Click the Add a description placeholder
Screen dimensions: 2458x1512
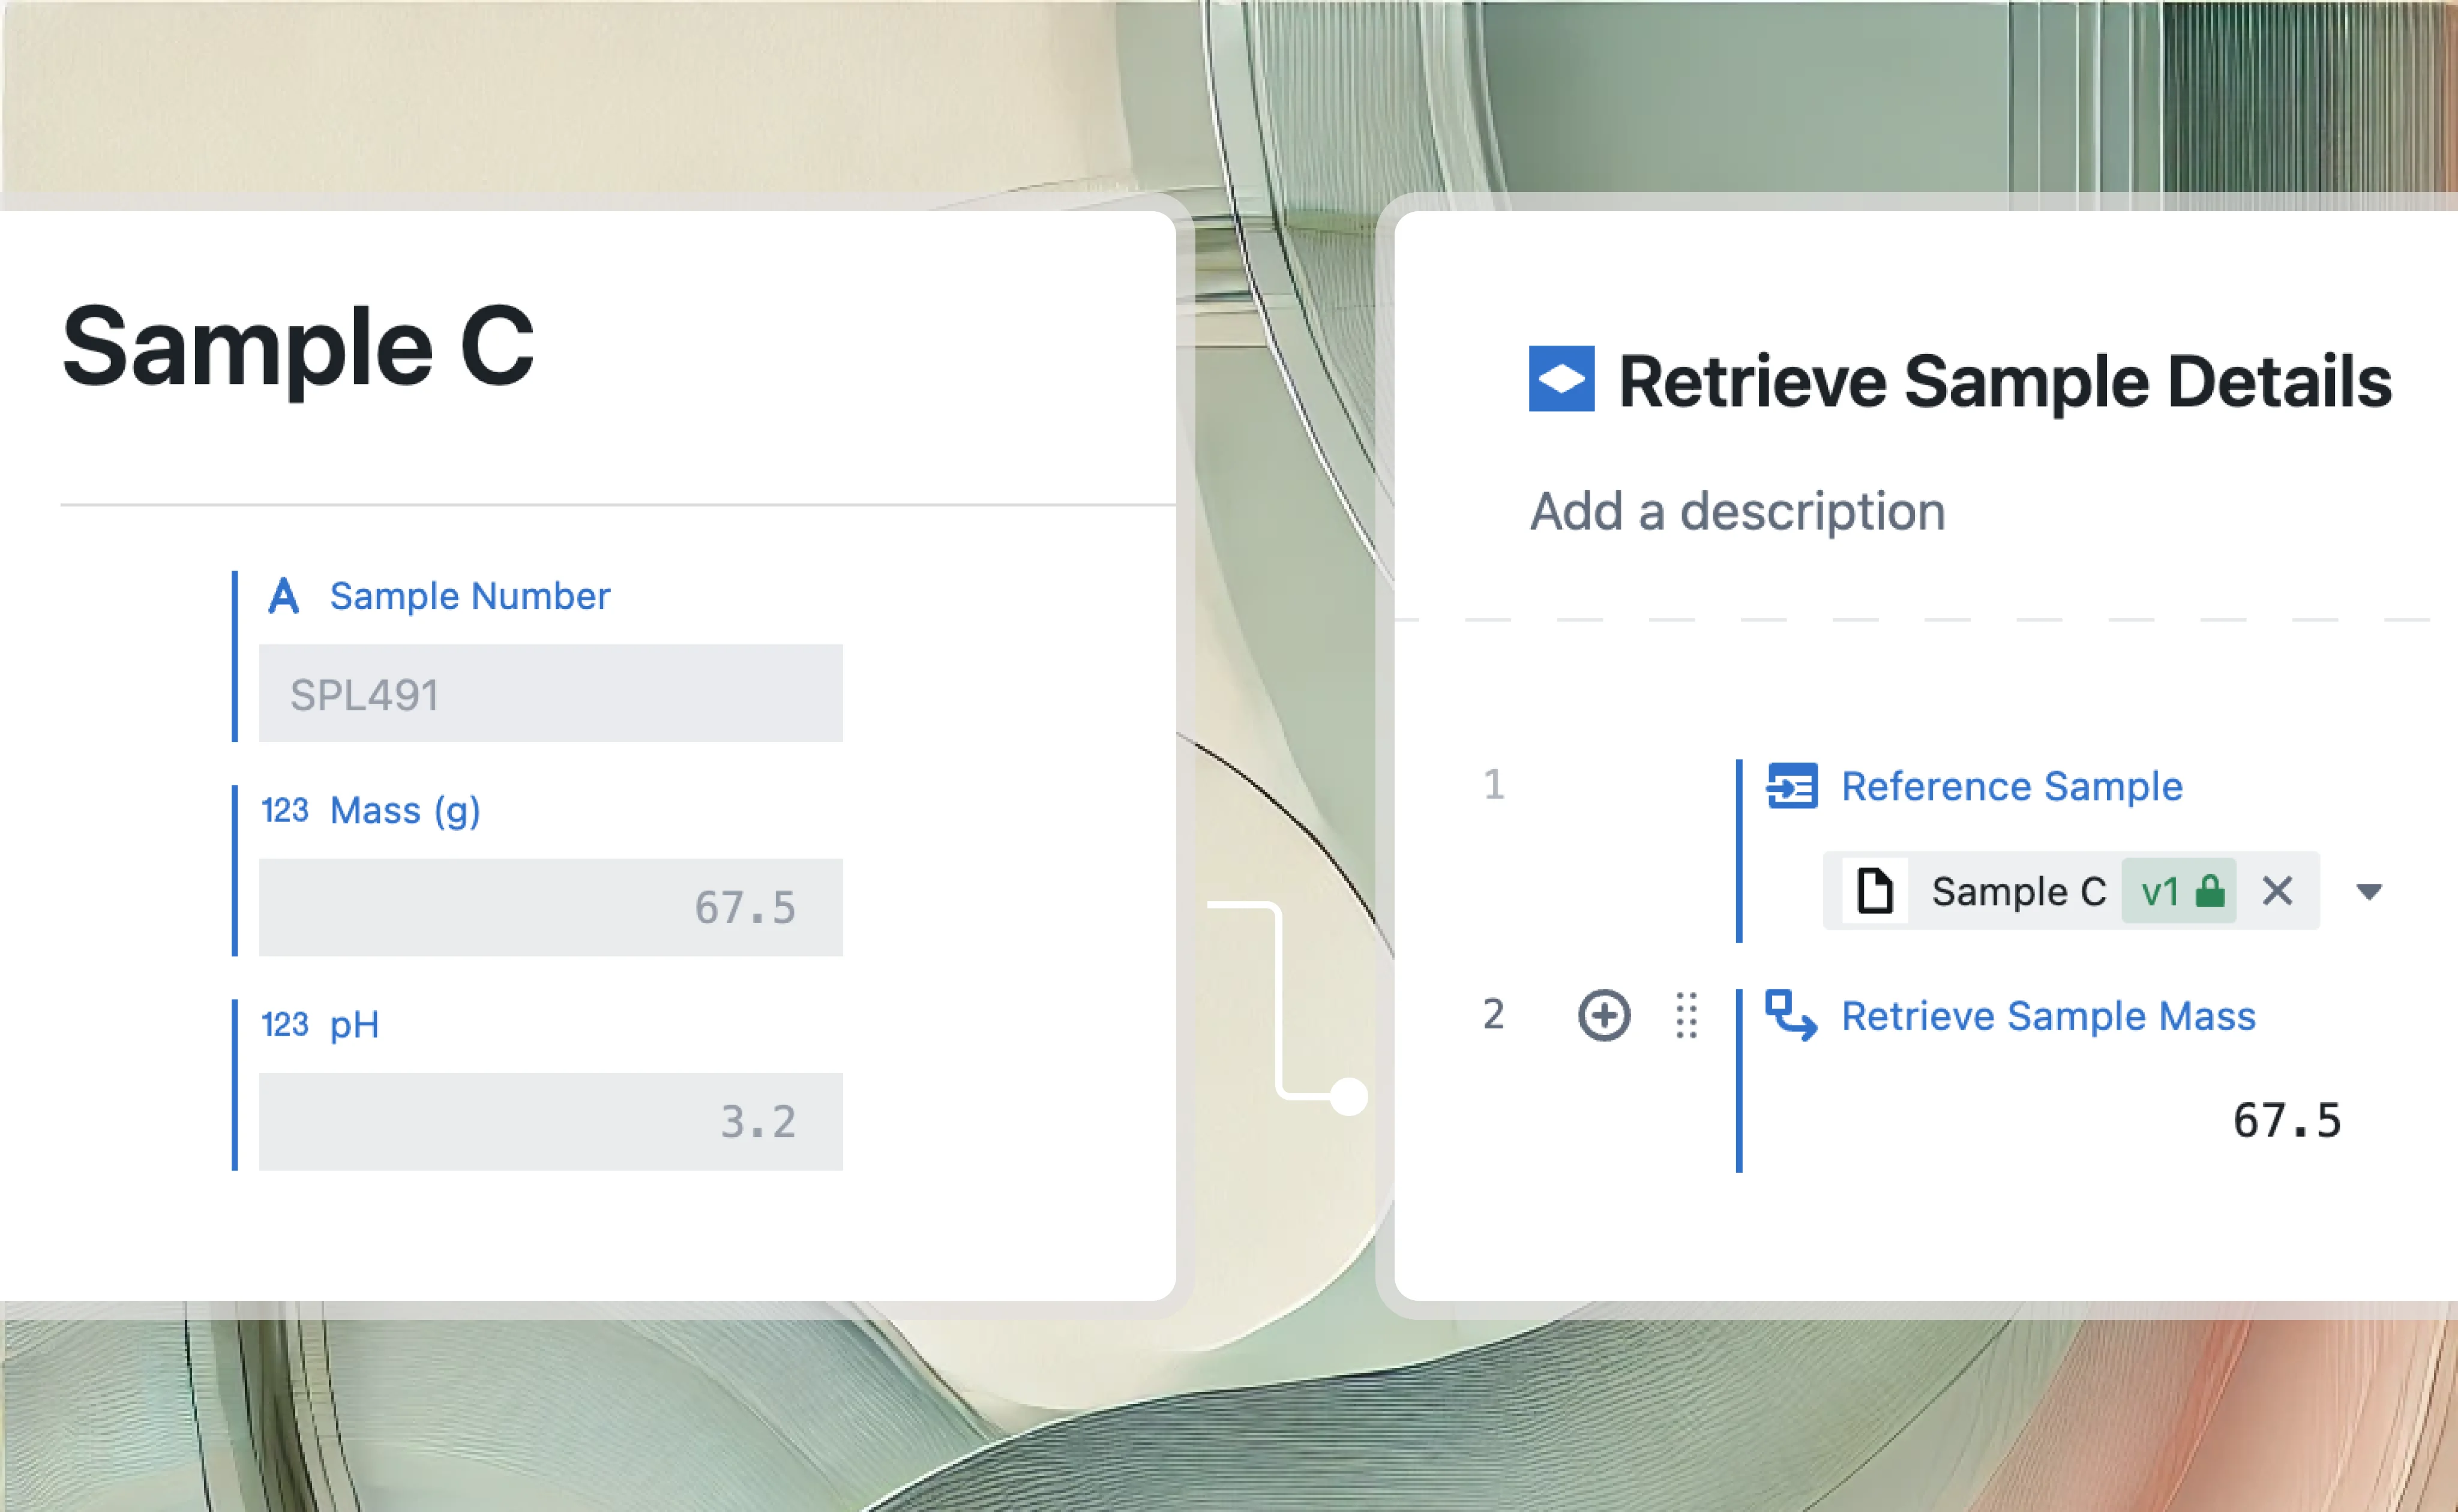[x=1738, y=511]
